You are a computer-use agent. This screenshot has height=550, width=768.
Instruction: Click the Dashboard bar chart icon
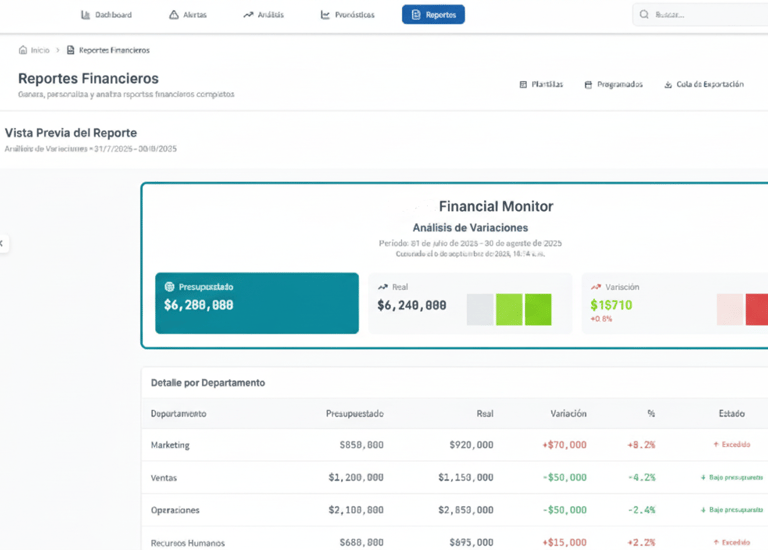[x=85, y=15]
